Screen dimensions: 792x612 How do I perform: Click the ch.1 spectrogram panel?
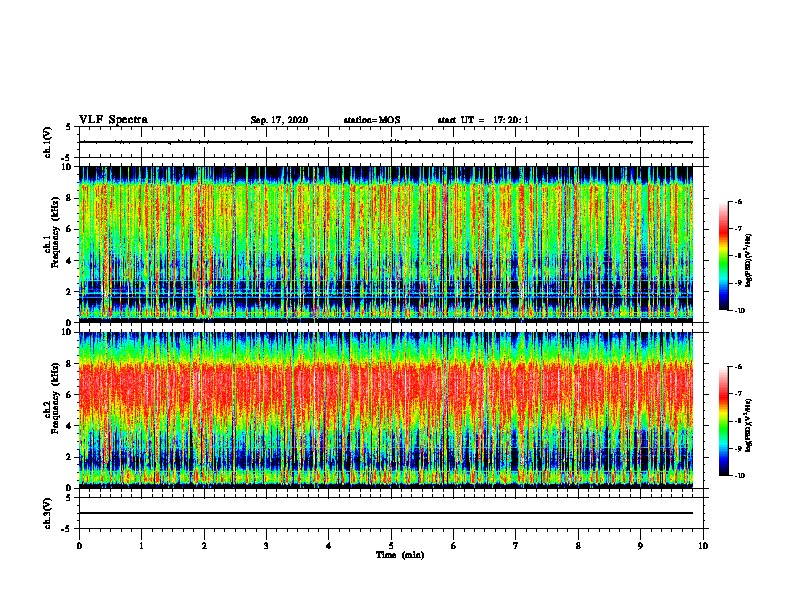[386, 244]
